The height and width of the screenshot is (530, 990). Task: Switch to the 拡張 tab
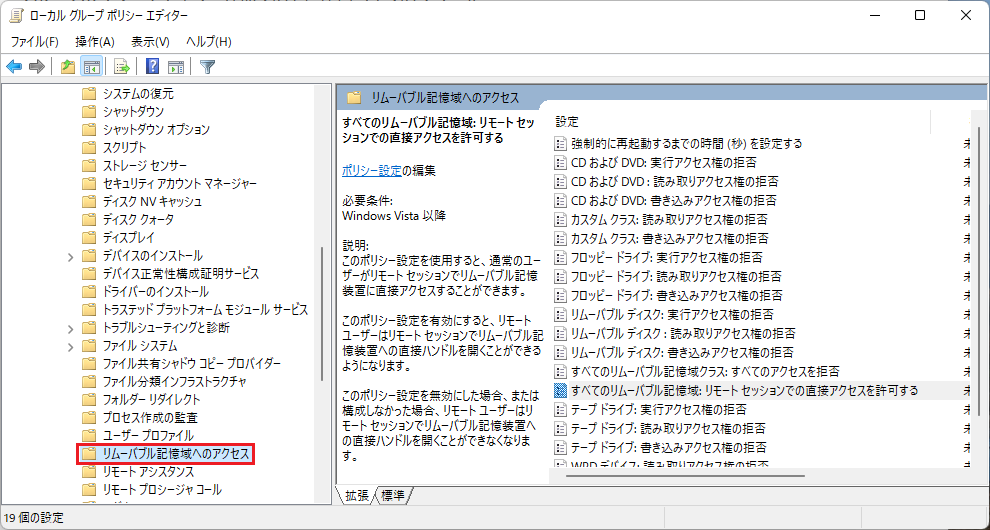pos(356,496)
